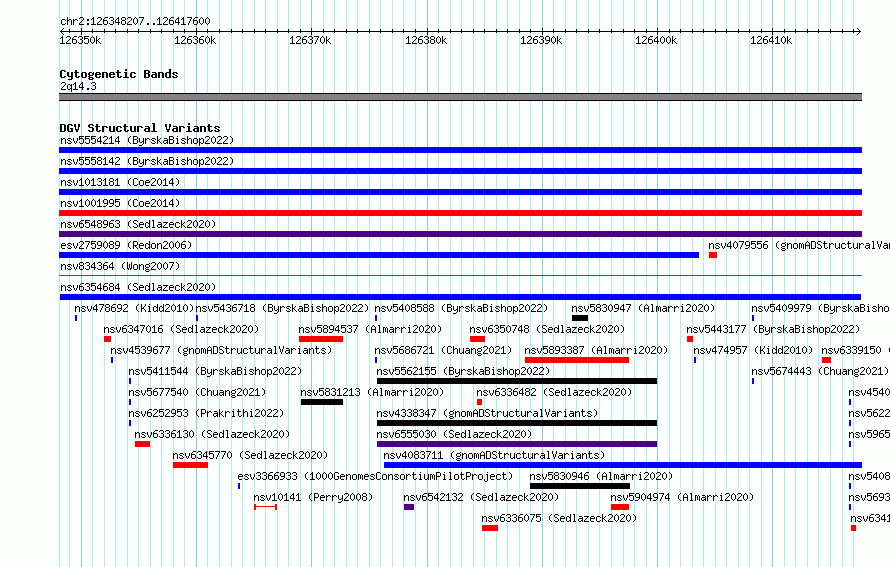Open the nsv5443177 (ByrskaBishop2022) label
890x567 pixels.
point(773,329)
